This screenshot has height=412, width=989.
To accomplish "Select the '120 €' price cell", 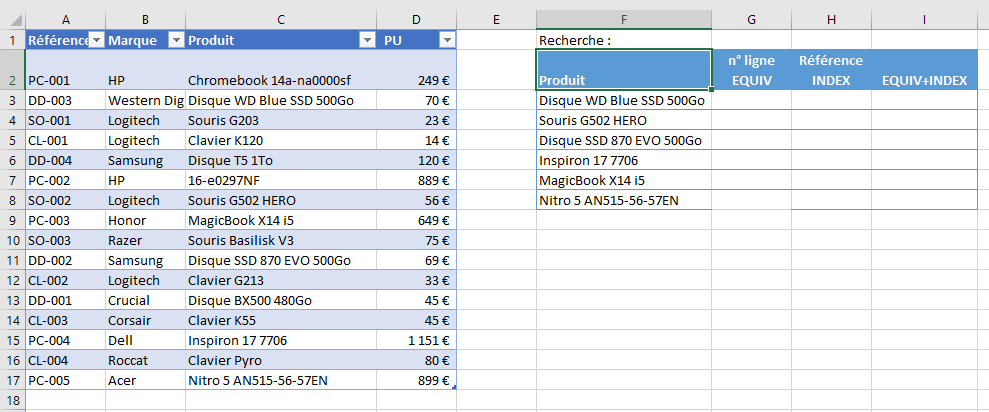I will point(416,160).
